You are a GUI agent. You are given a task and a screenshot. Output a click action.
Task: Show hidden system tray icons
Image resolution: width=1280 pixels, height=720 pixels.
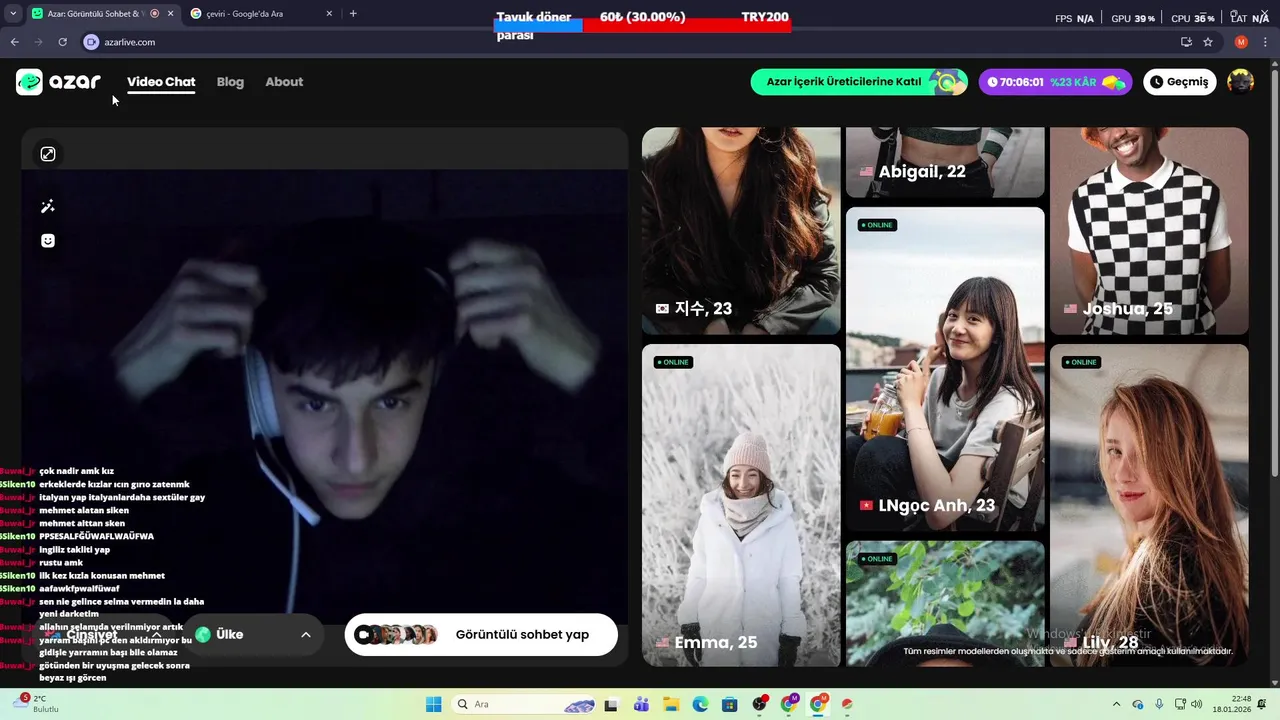tap(1116, 705)
